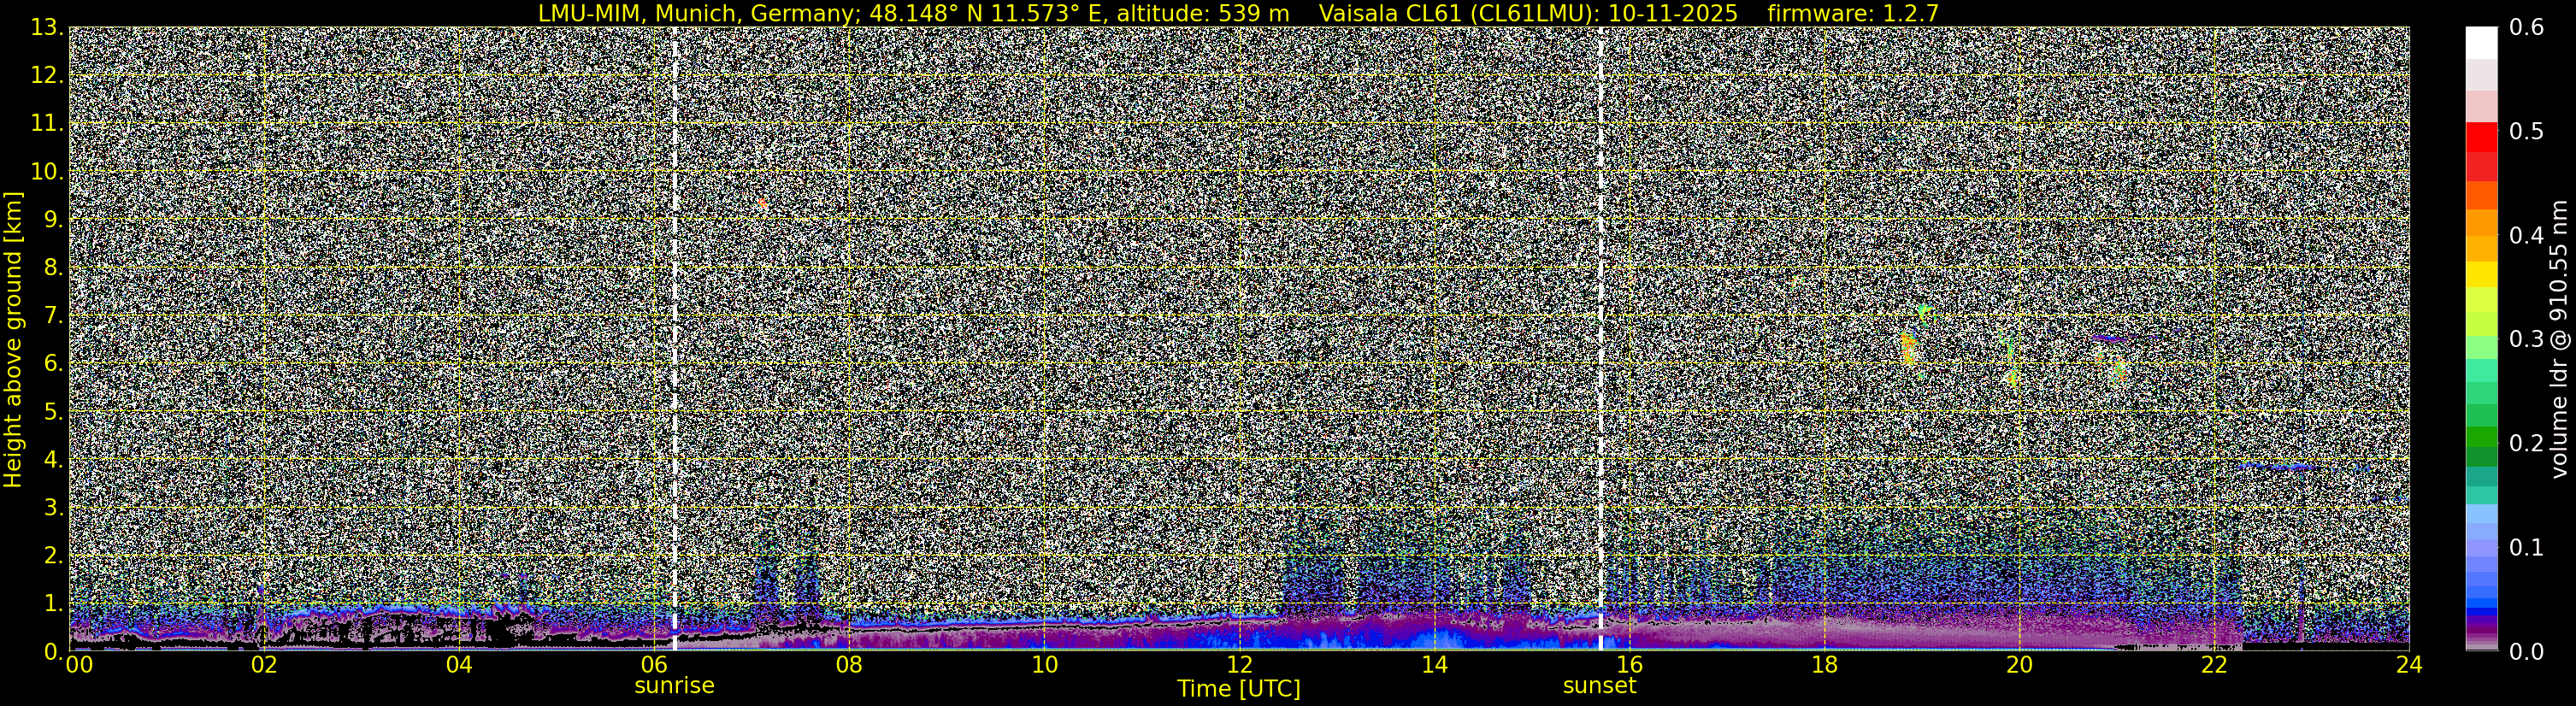Click the colorbar tick label '0.6'

click(2527, 28)
